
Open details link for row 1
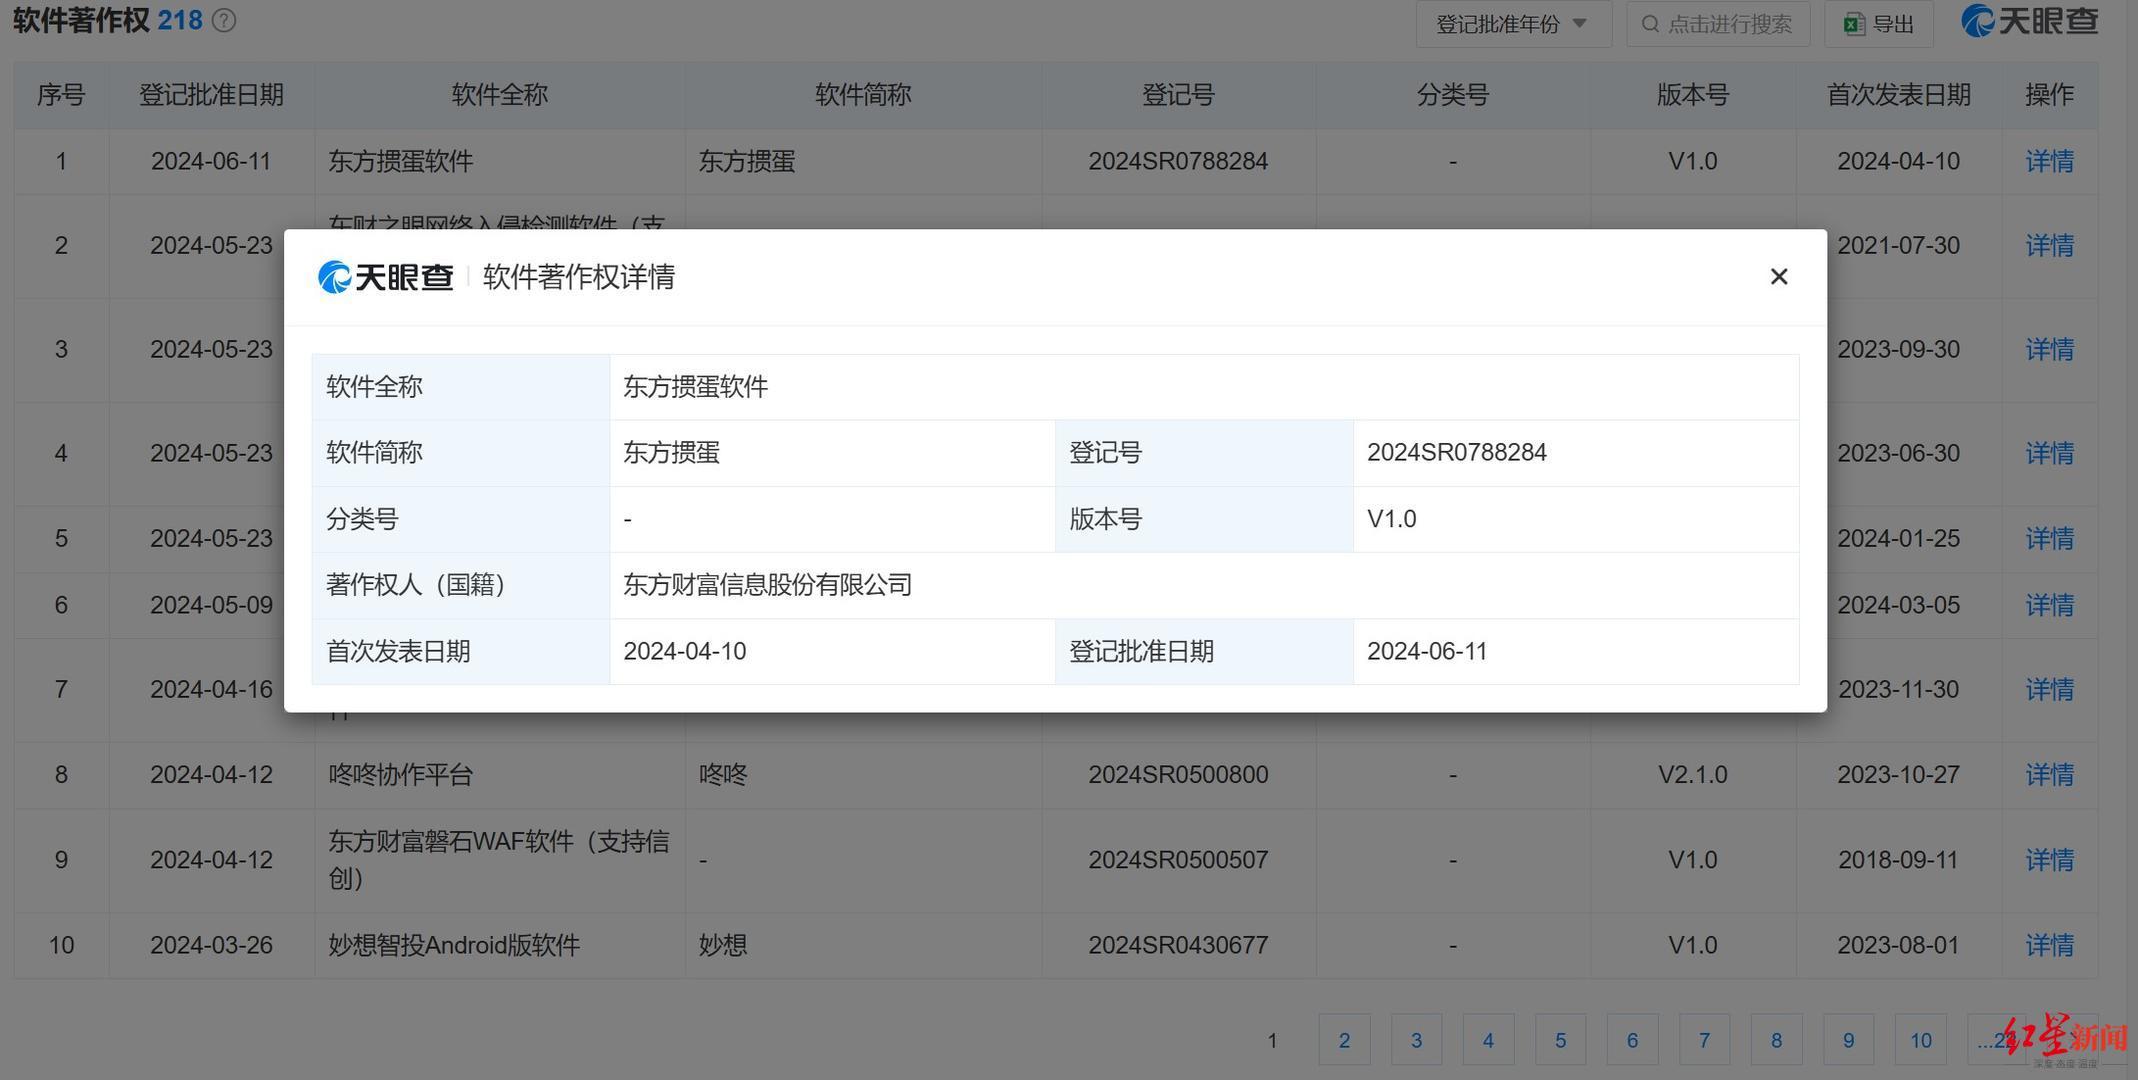tap(2048, 161)
